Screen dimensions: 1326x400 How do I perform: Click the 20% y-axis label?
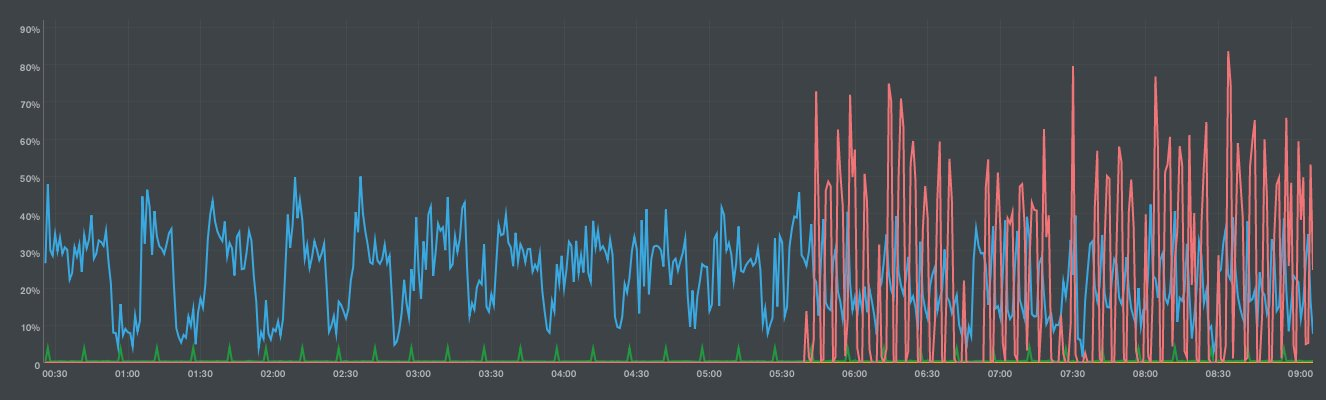pyautogui.click(x=30, y=290)
